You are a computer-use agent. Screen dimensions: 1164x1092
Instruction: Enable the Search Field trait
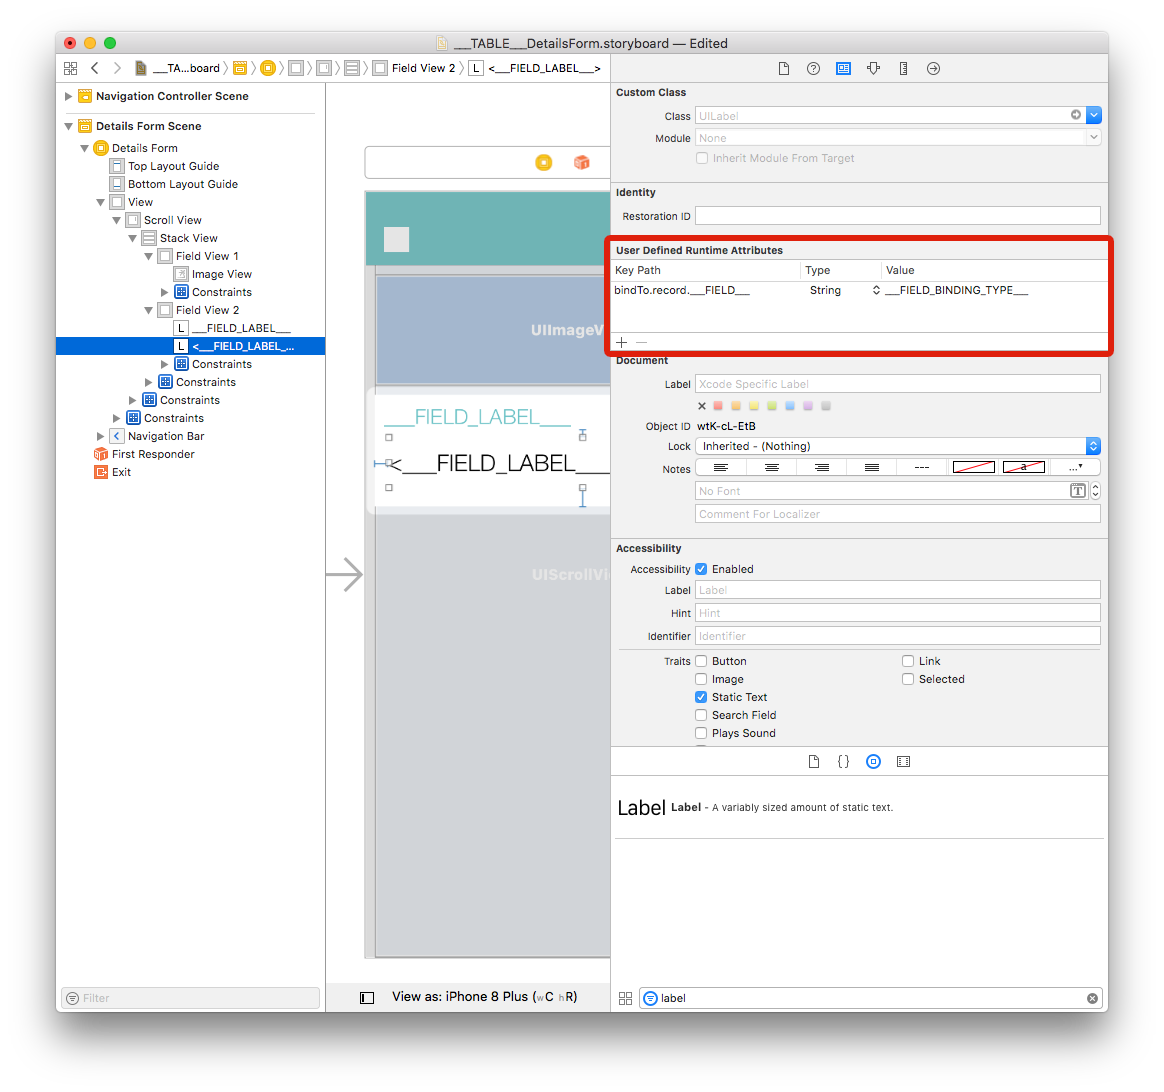tap(702, 715)
